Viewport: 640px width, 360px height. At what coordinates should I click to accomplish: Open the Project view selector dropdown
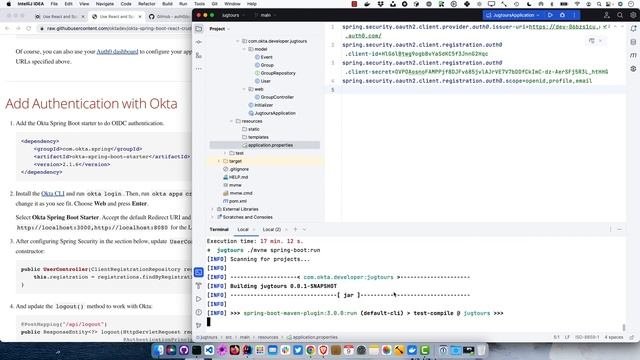tap(220, 29)
